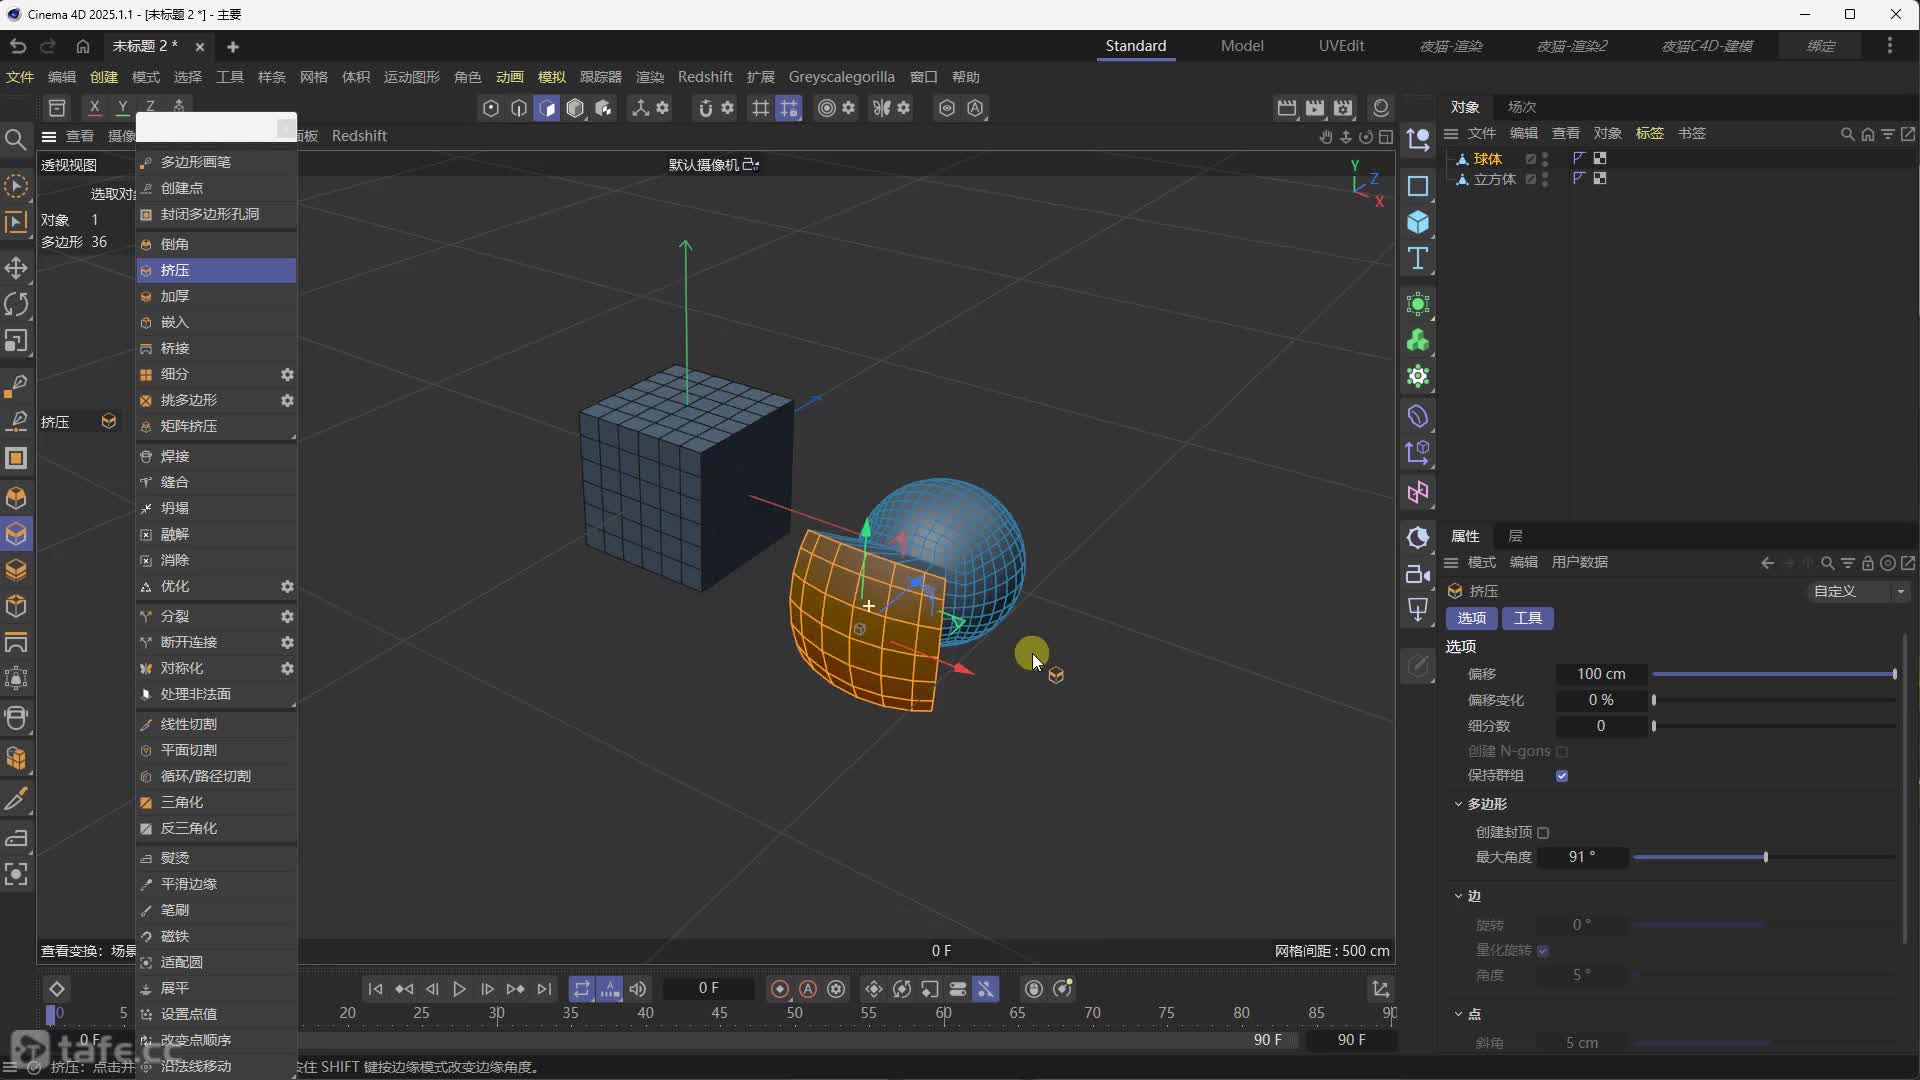Click the attributes back arrow
The height and width of the screenshot is (1080, 1920).
click(x=1767, y=563)
